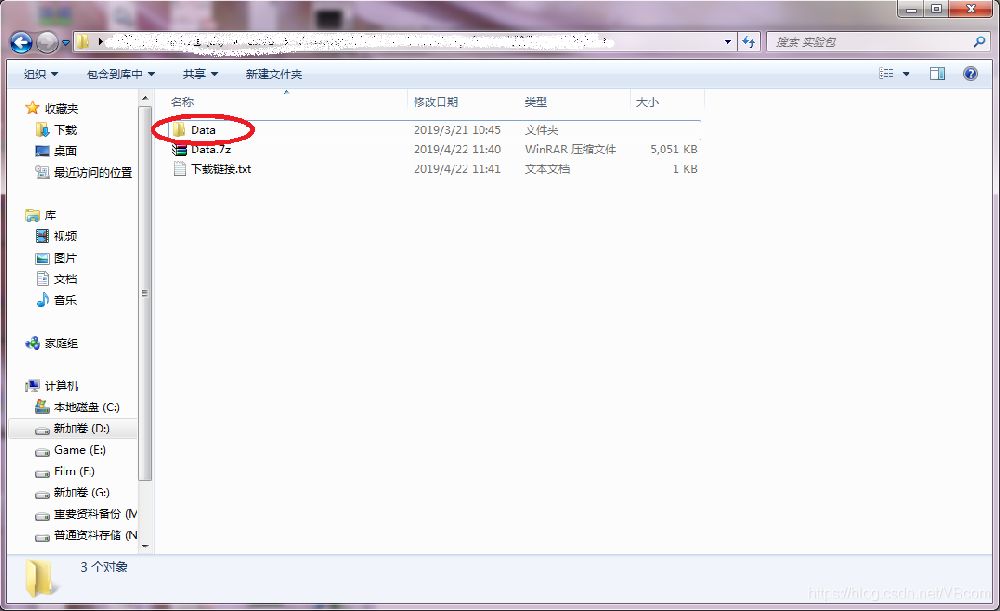The width and height of the screenshot is (1000, 611).
Task: Select the 下载链接.txt text file
Action: click(220, 169)
